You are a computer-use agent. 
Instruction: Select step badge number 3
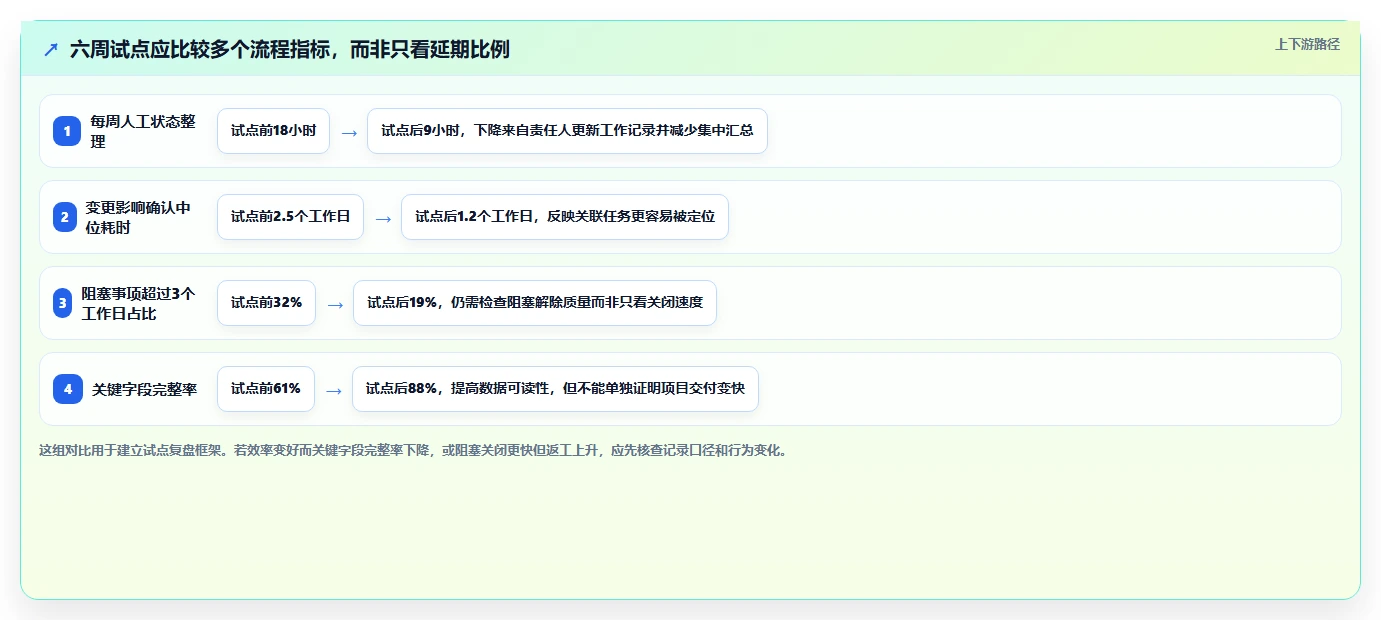(63, 303)
